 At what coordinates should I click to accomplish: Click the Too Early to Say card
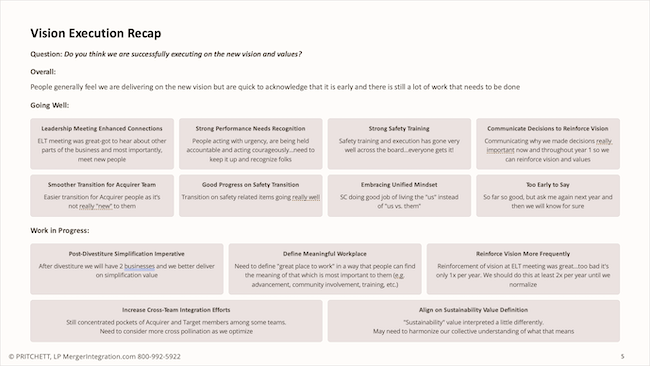click(x=548, y=196)
